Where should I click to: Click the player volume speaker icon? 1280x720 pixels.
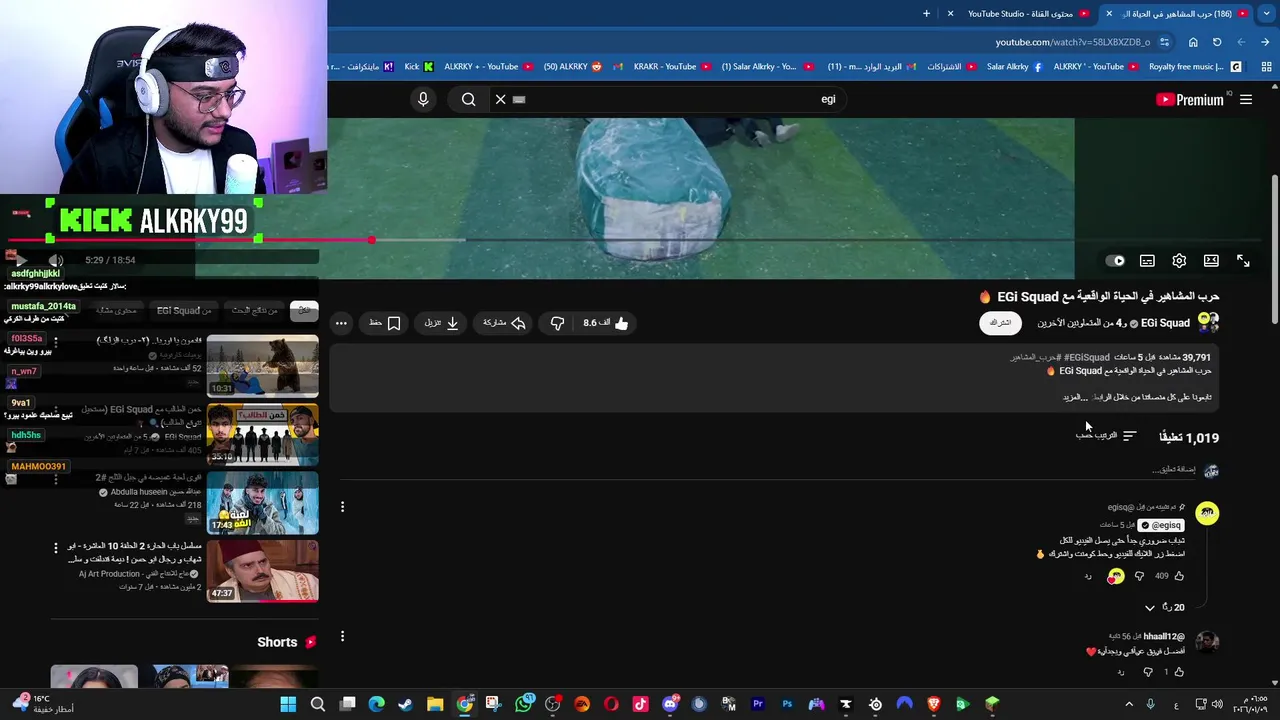(56, 260)
